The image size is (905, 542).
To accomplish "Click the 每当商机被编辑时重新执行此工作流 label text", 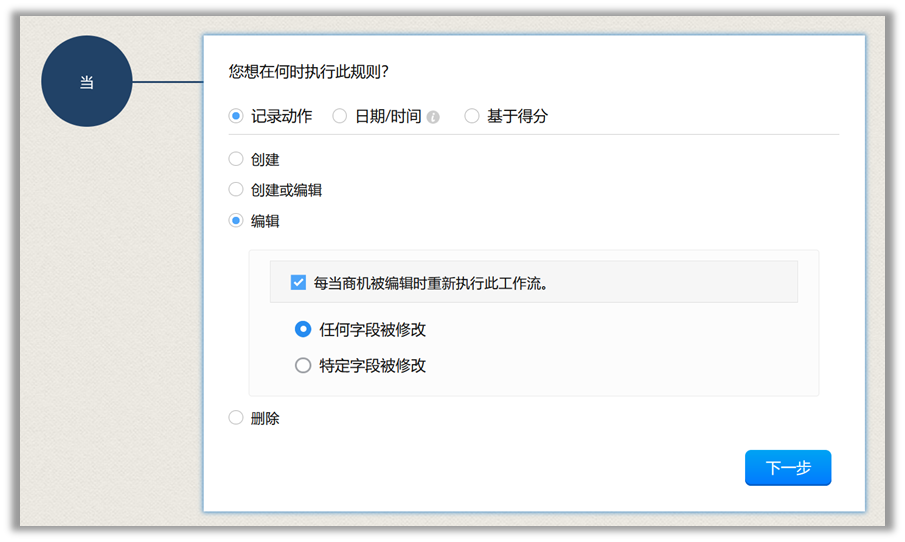I will [x=431, y=283].
